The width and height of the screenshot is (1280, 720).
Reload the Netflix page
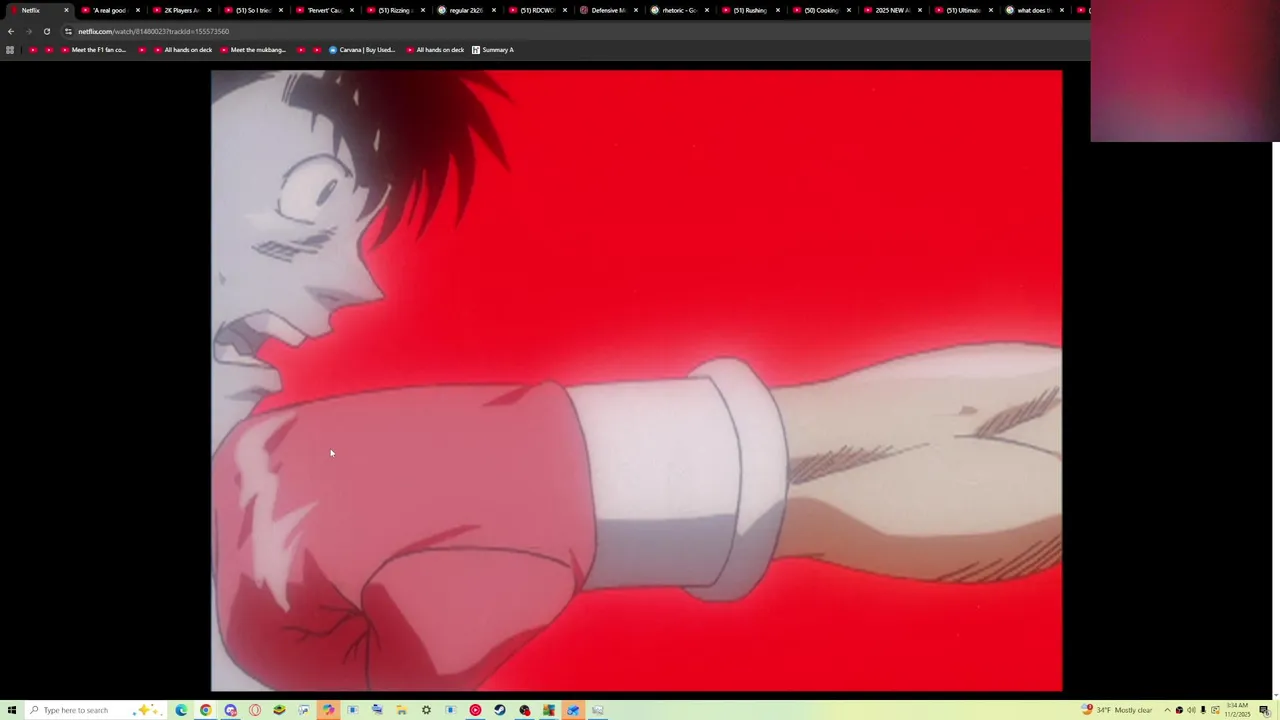point(47,31)
